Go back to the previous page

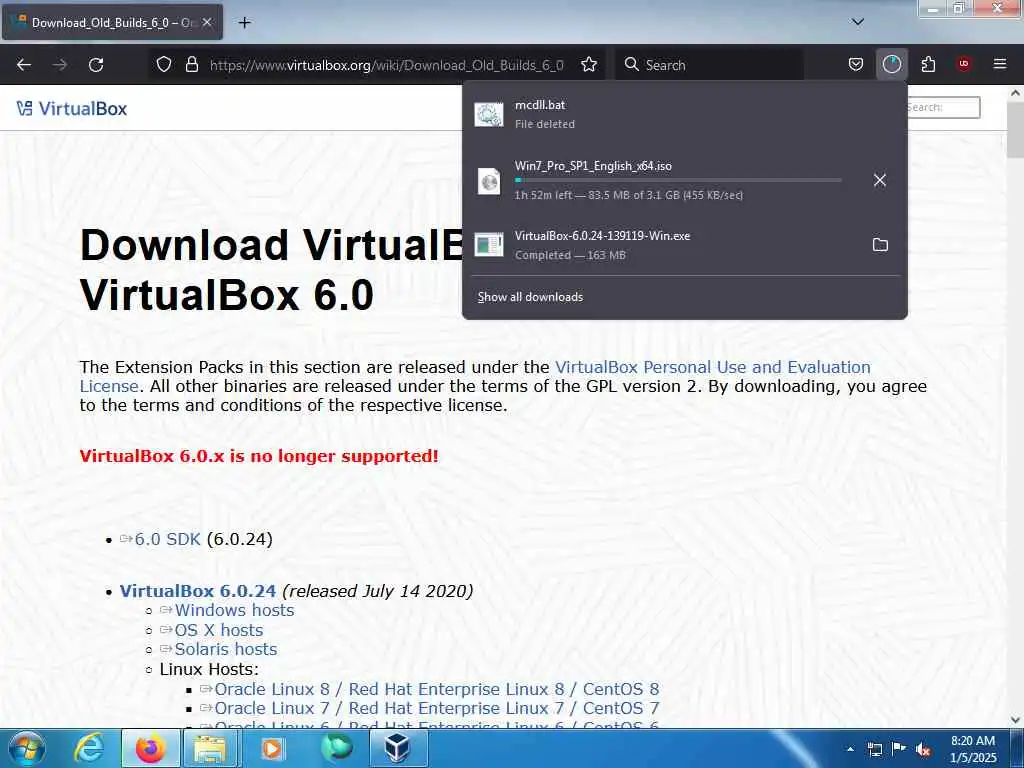coord(24,65)
